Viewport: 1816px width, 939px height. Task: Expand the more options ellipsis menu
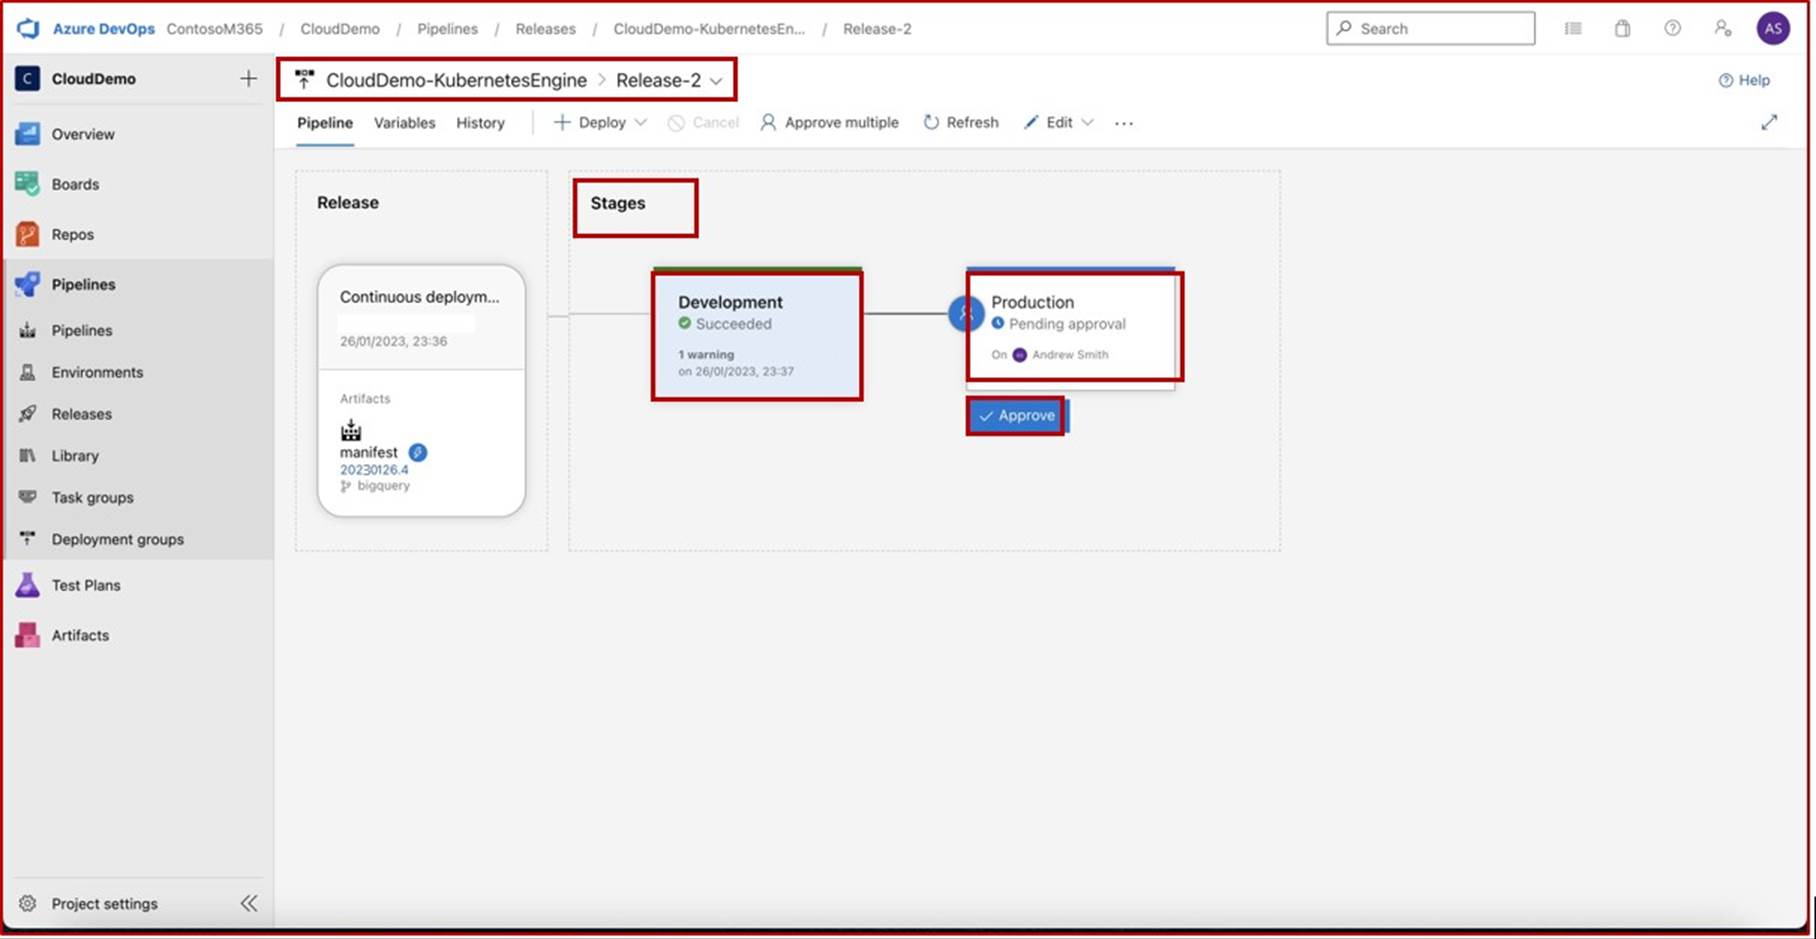pyautogui.click(x=1123, y=123)
